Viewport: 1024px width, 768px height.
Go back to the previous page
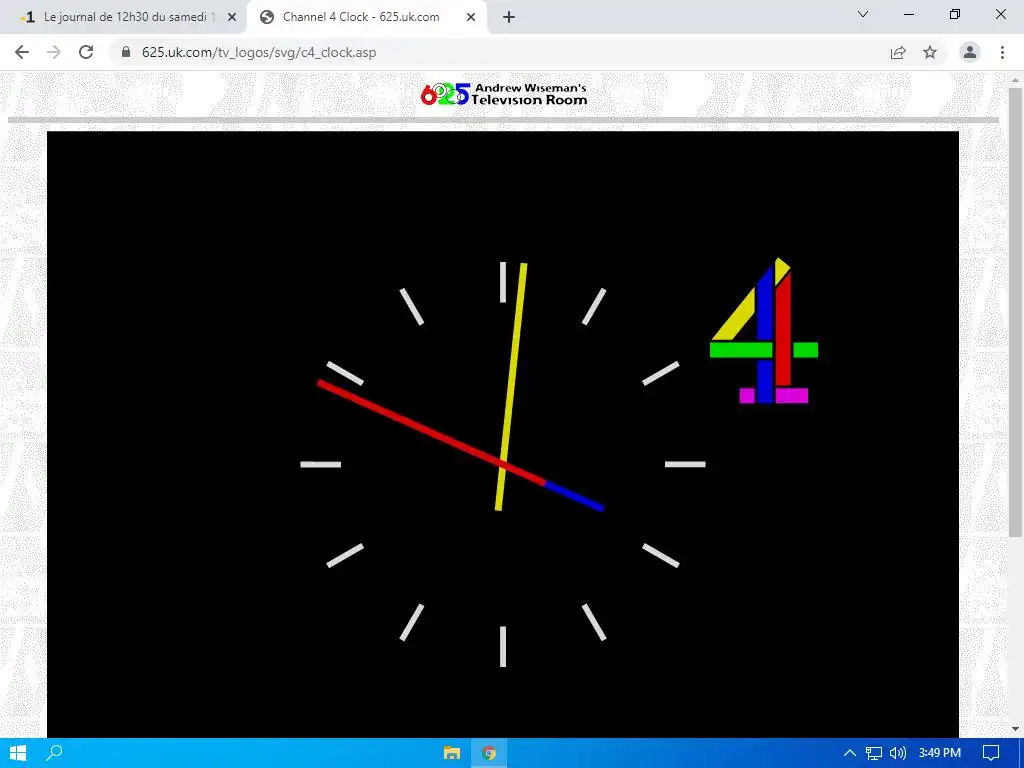pos(22,52)
